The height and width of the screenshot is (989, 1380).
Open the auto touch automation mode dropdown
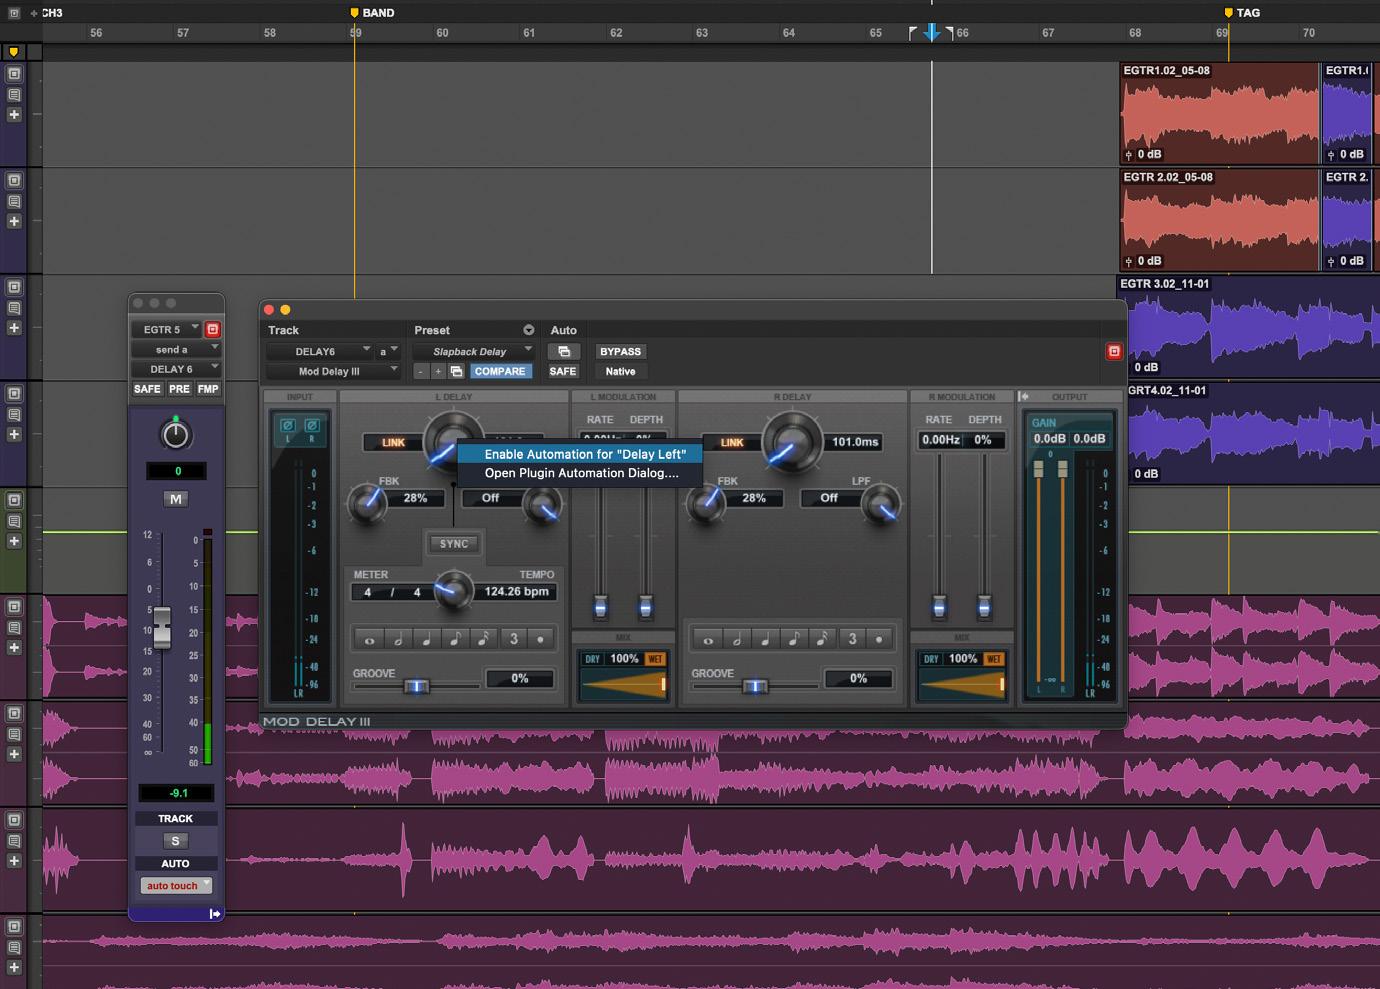click(x=176, y=886)
